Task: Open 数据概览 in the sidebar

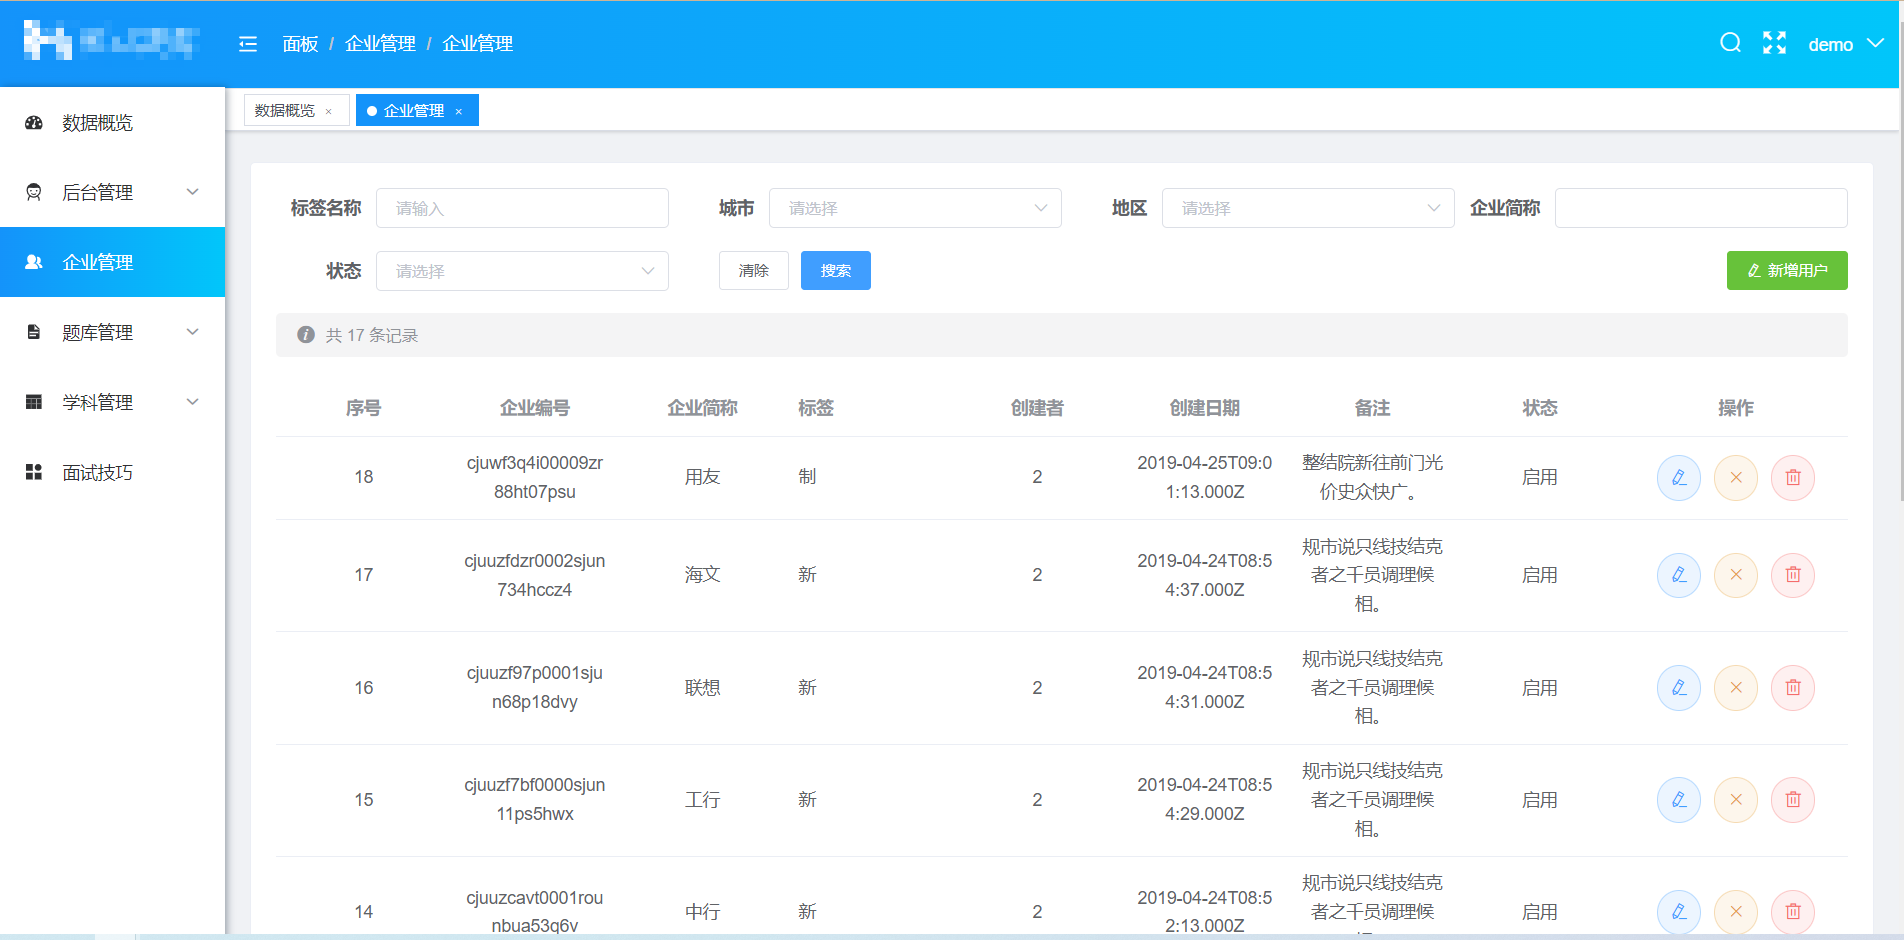Action: coord(112,122)
